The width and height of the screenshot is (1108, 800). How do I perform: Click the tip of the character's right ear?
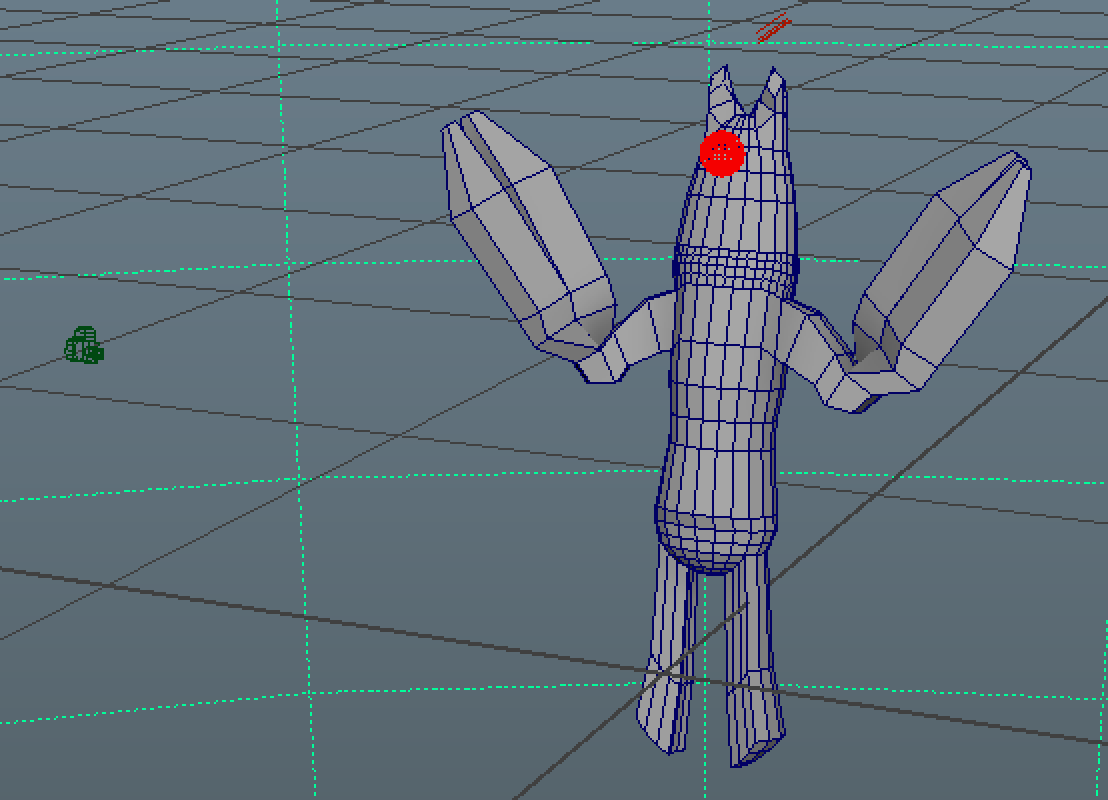point(774,75)
